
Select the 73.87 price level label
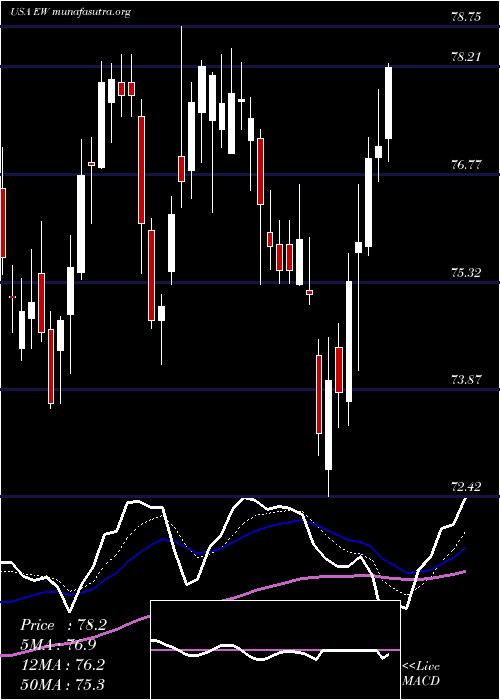click(x=466, y=380)
